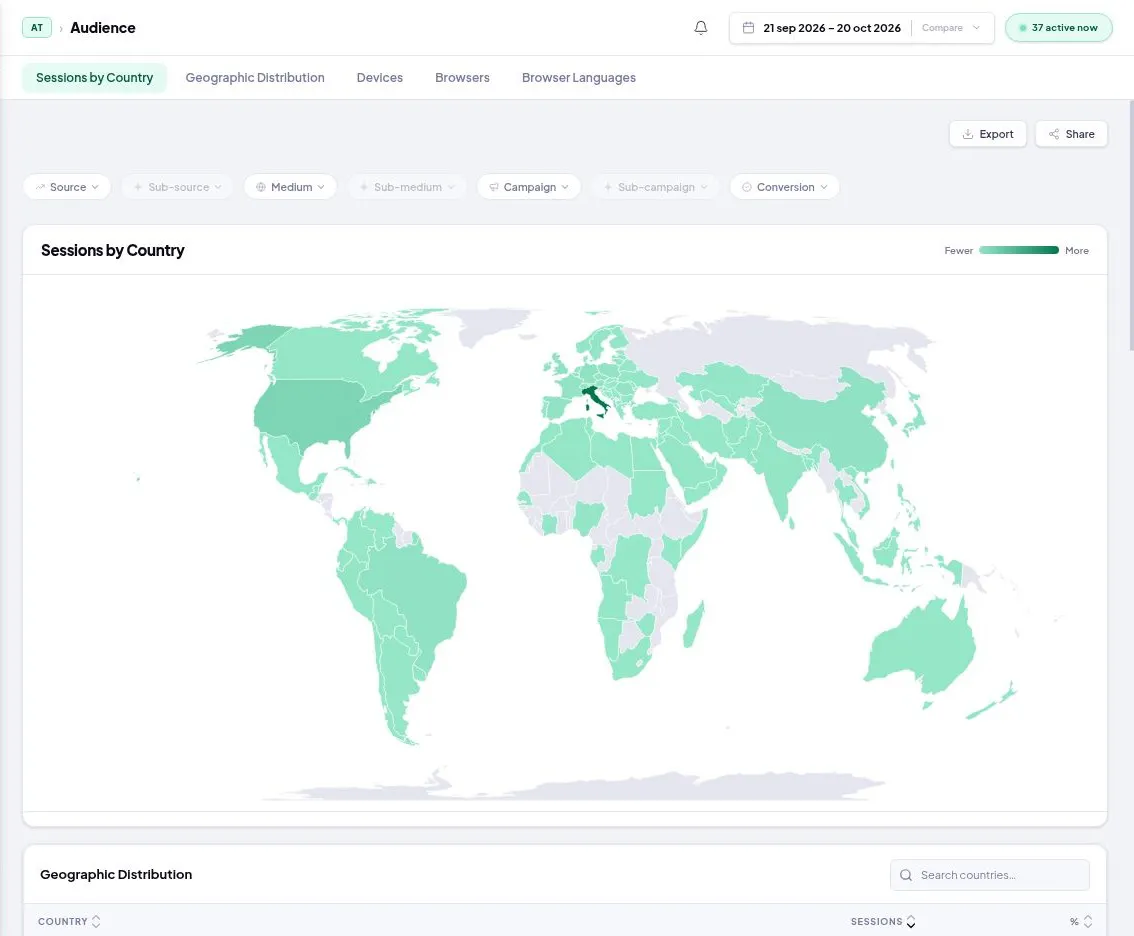The image size is (1134, 936).
Task: Click the Fewer–More legend gradient bar
Action: [1019, 250]
